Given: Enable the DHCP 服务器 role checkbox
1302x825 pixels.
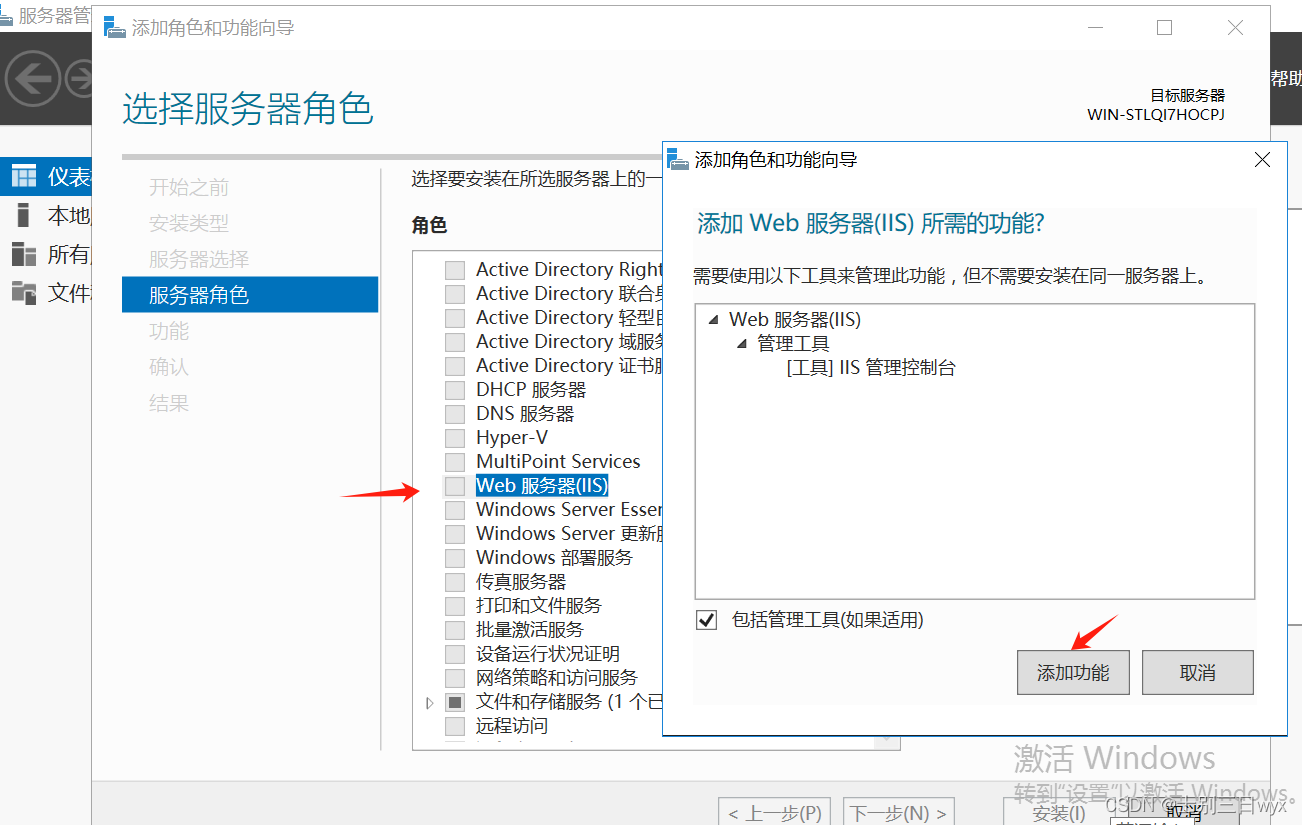Looking at the screenshot, I should coord(455,390).
